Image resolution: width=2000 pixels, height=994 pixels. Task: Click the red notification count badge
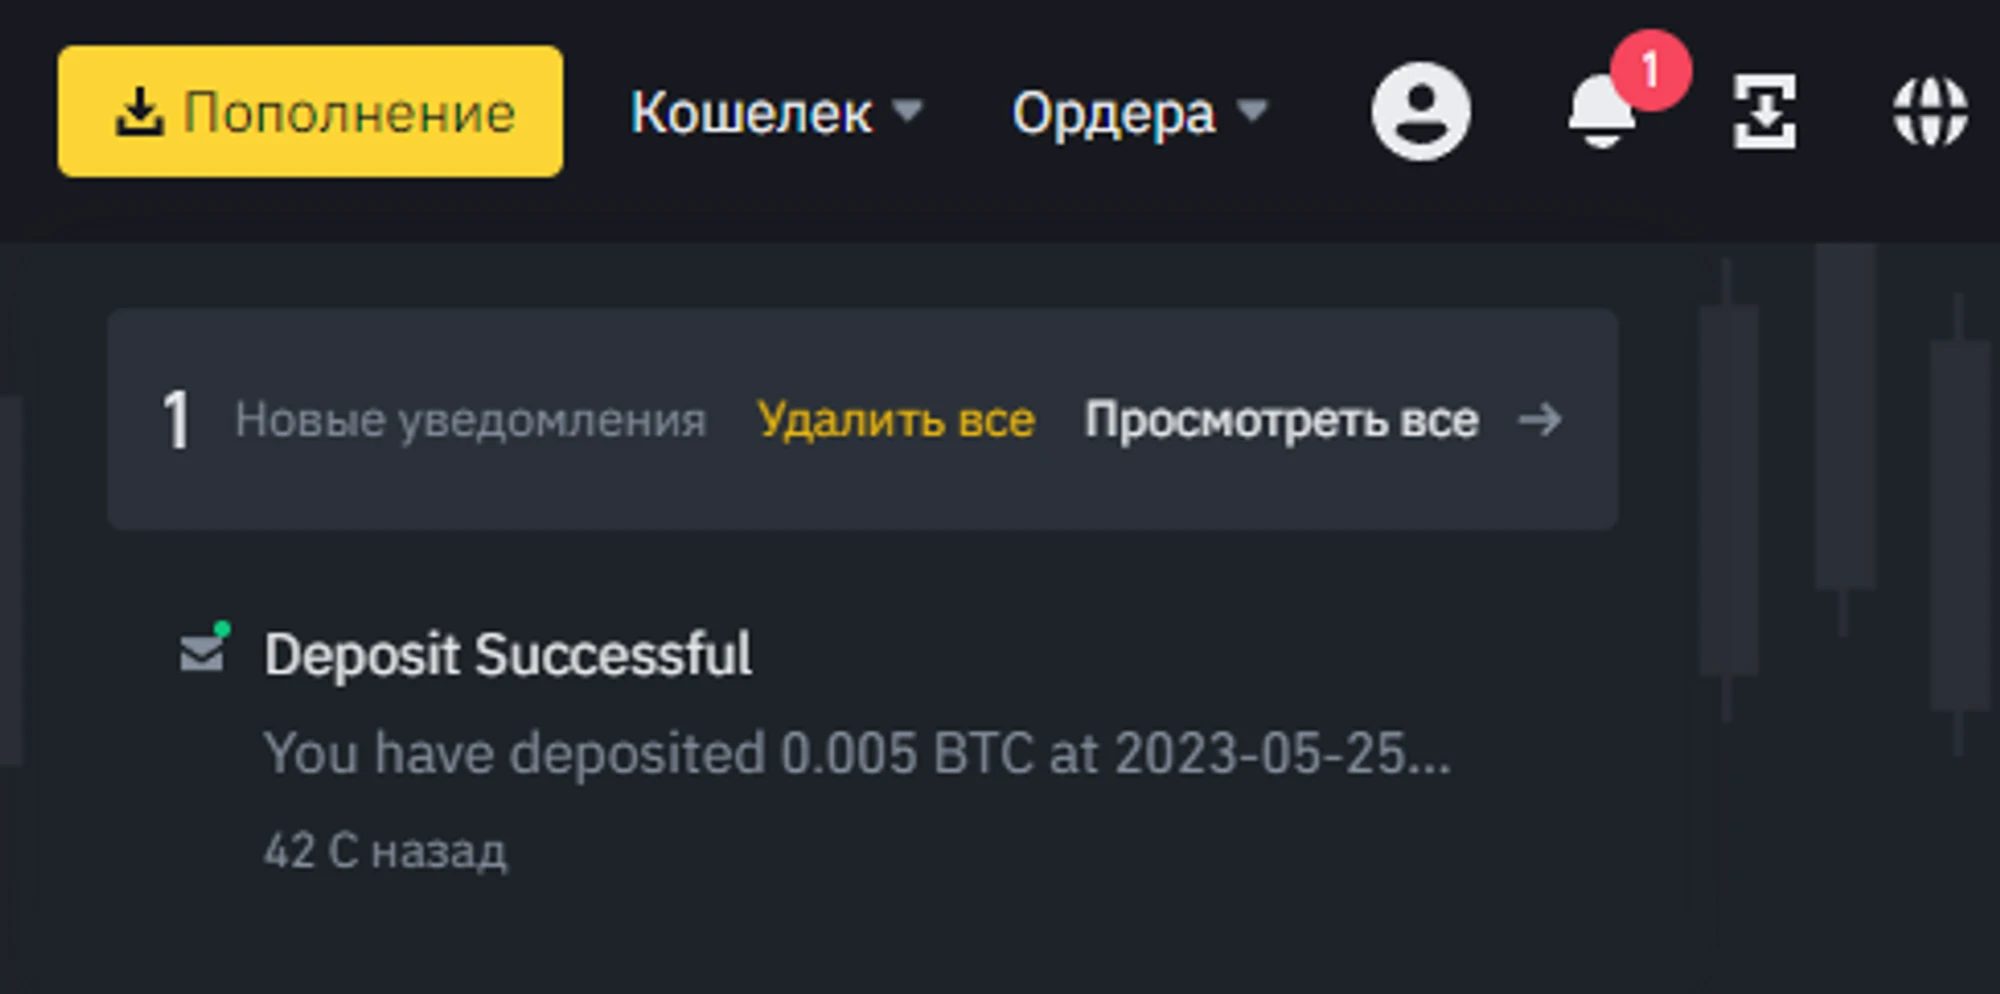1650,70
